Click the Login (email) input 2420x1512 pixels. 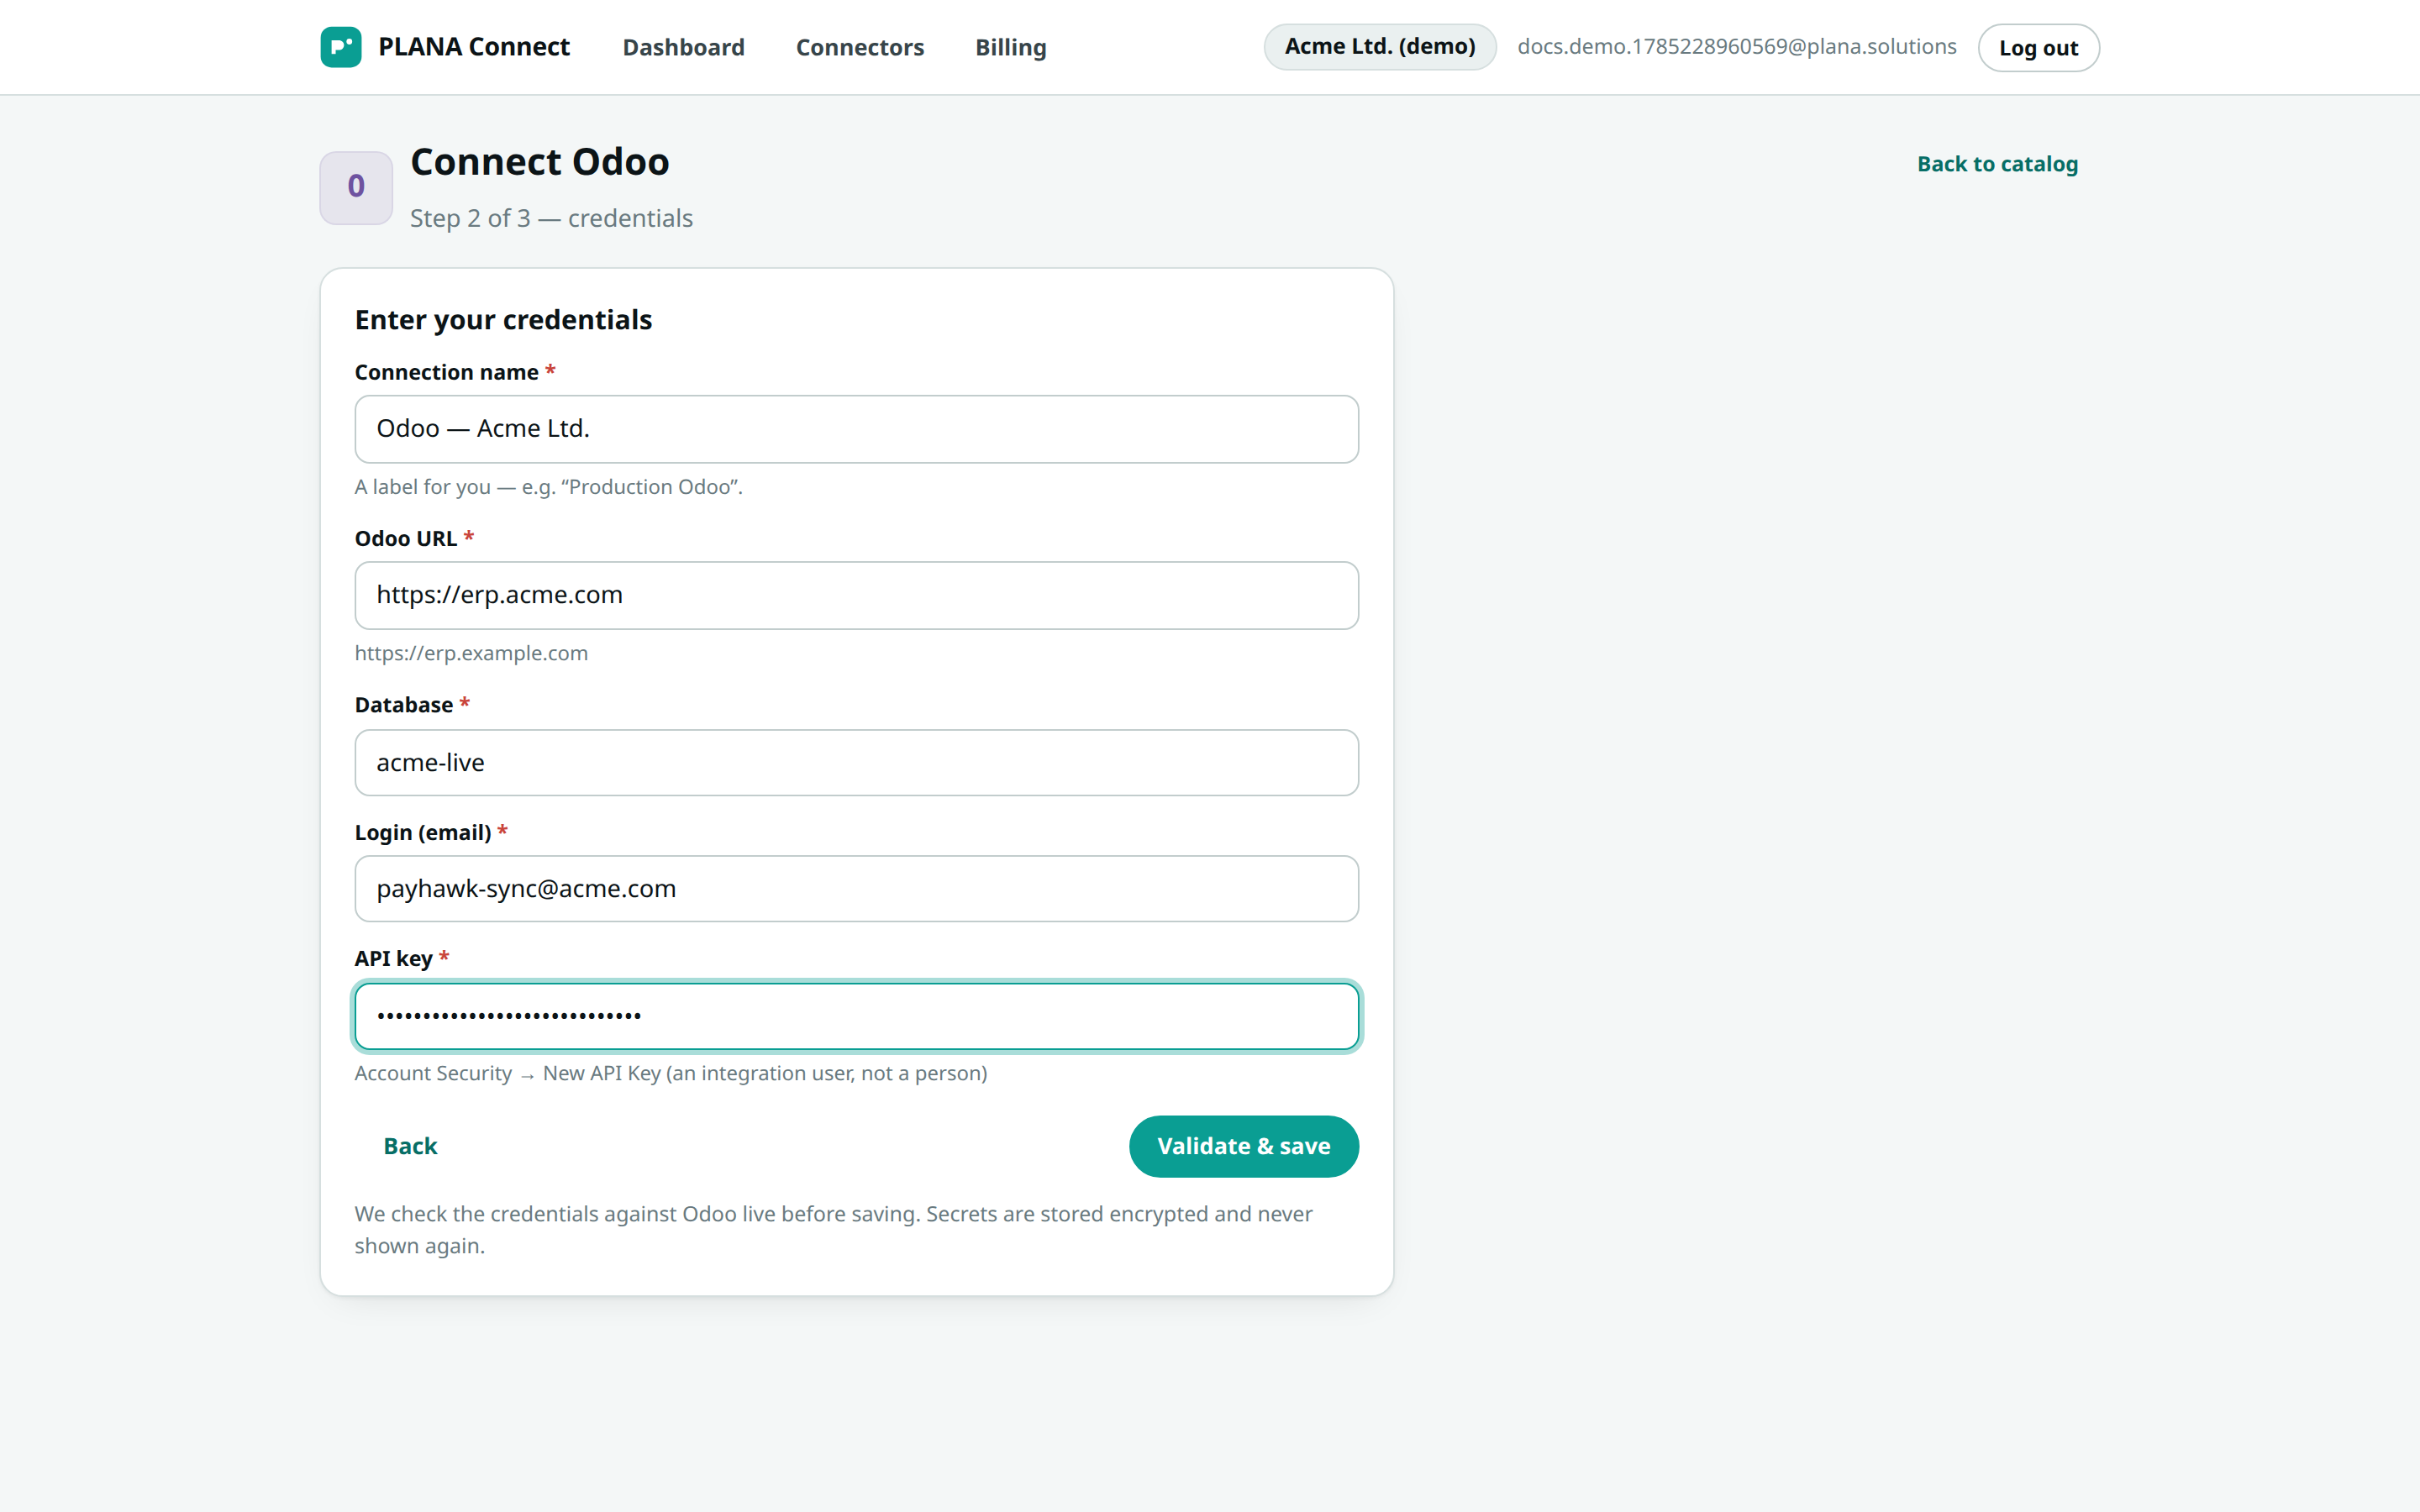856,888
